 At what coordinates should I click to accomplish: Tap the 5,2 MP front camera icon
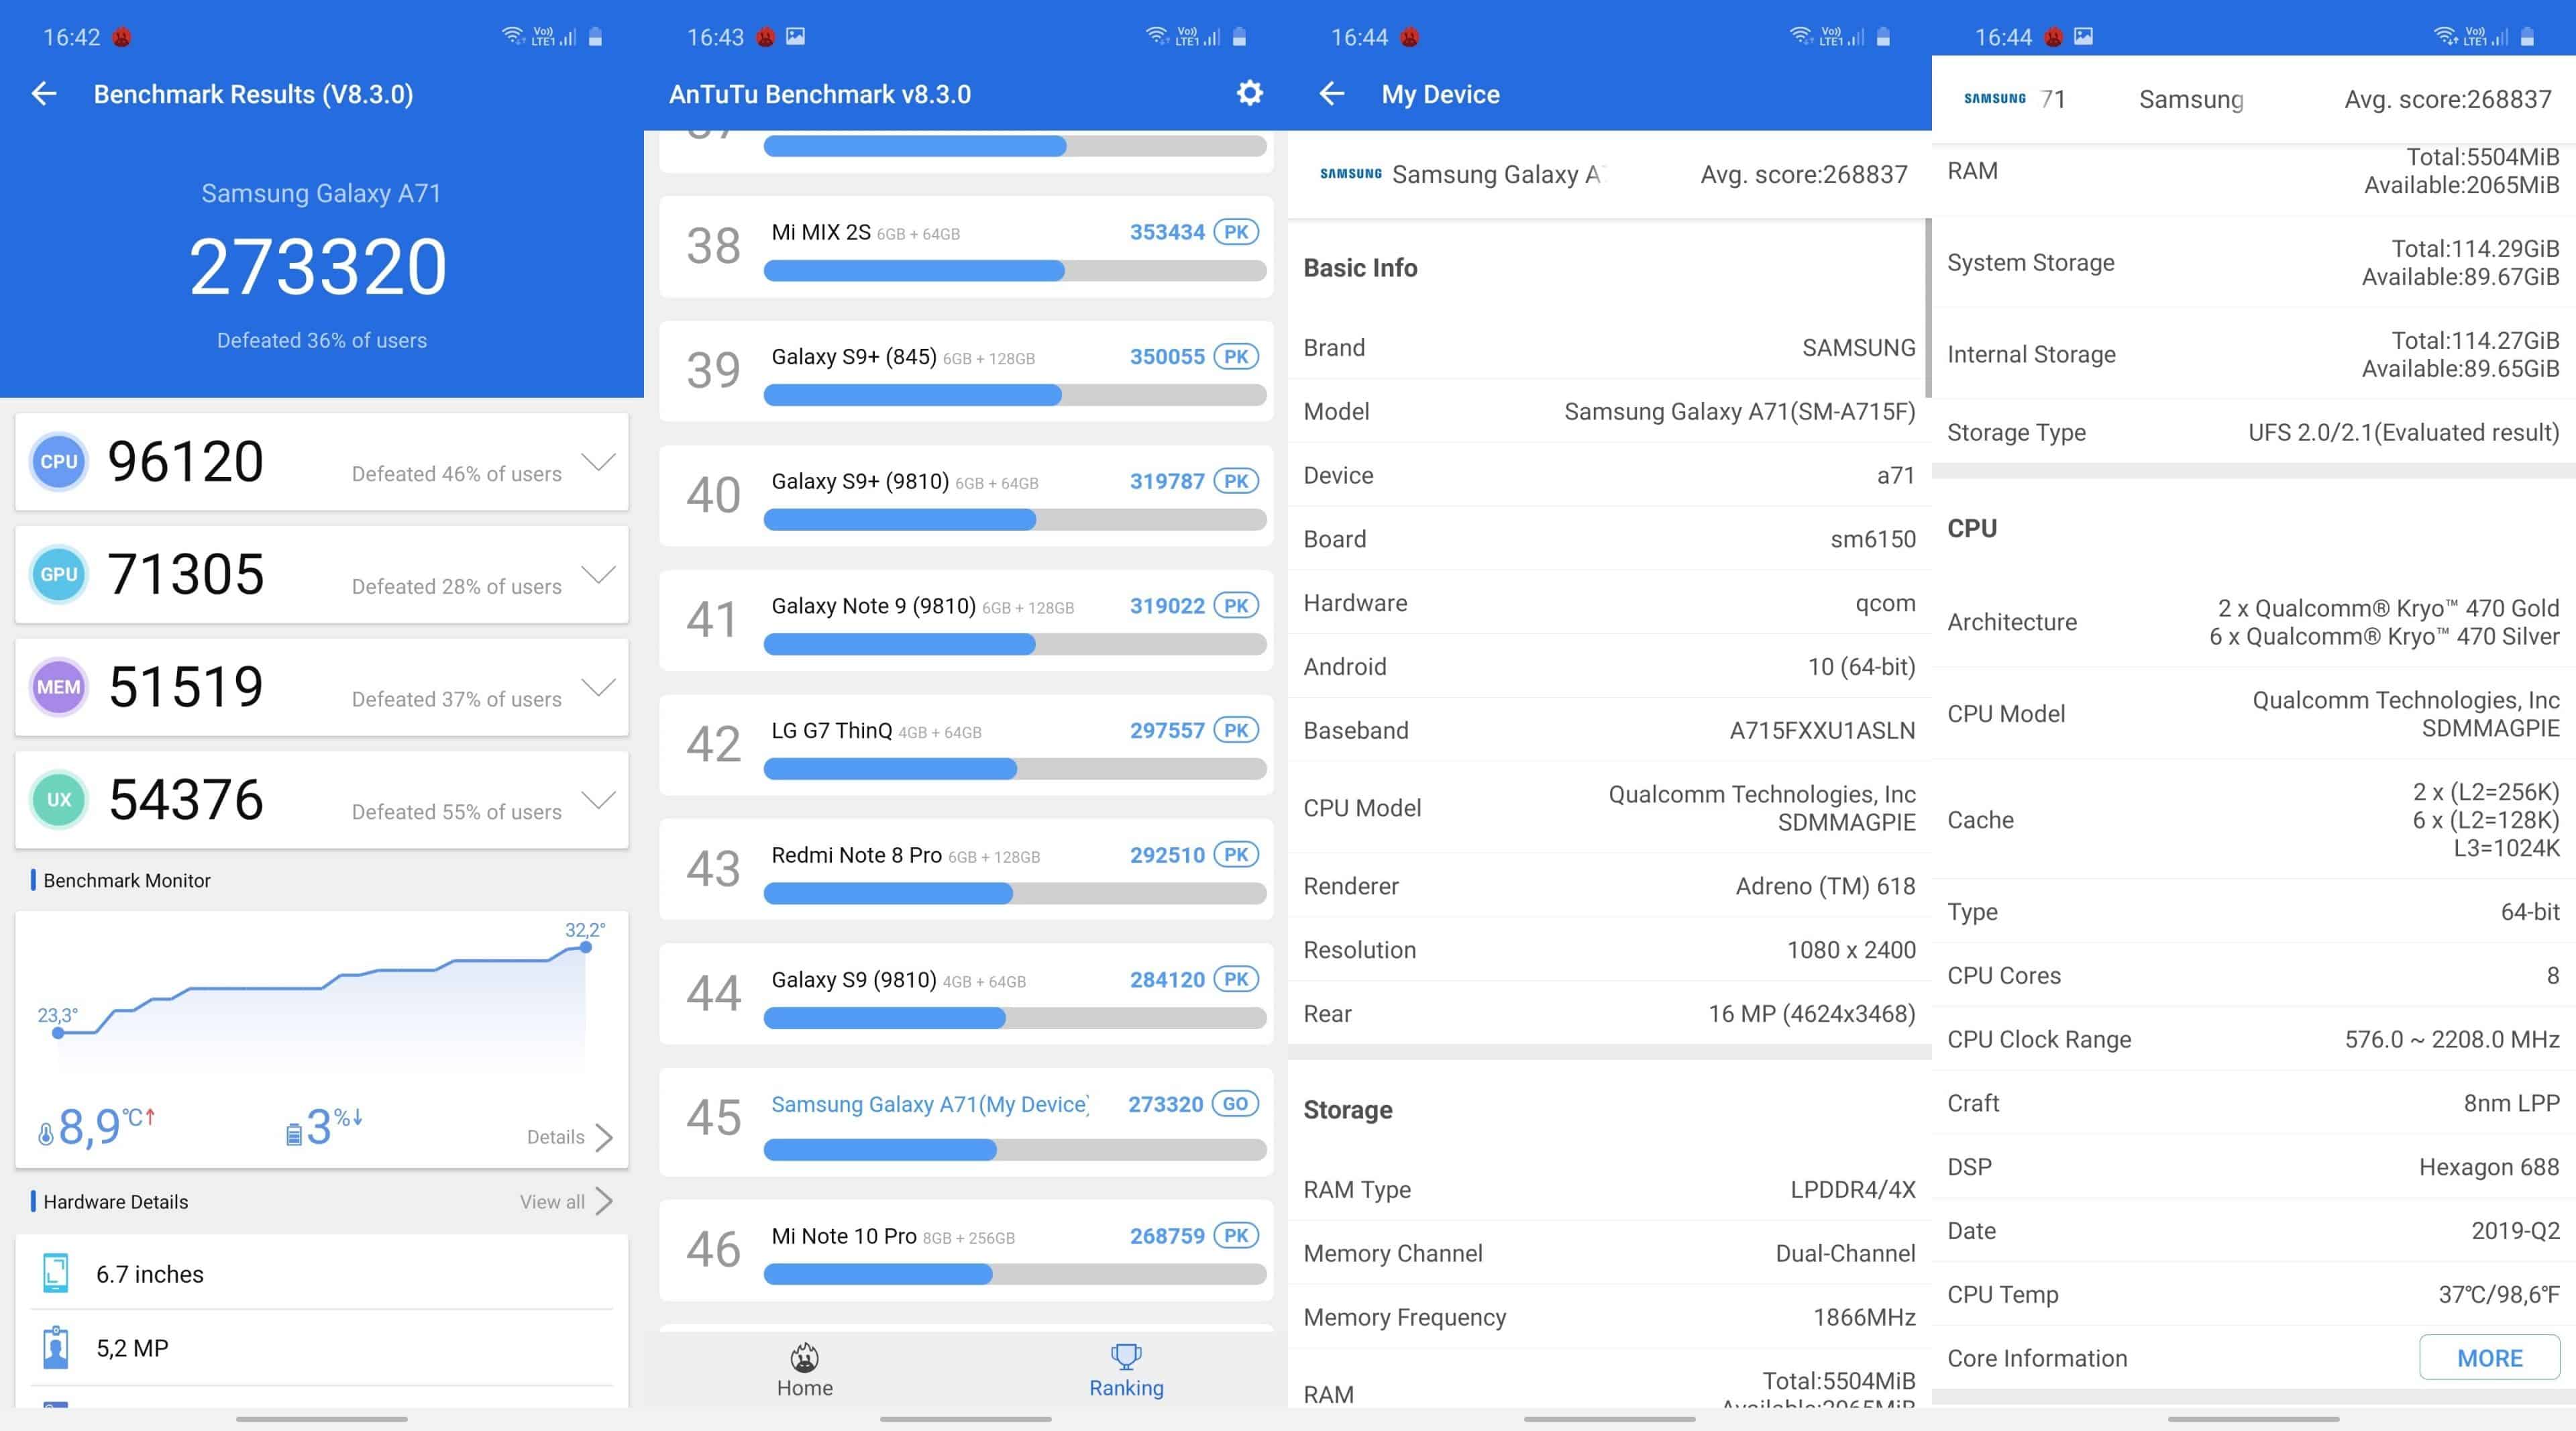click(x=56, y=1347)
